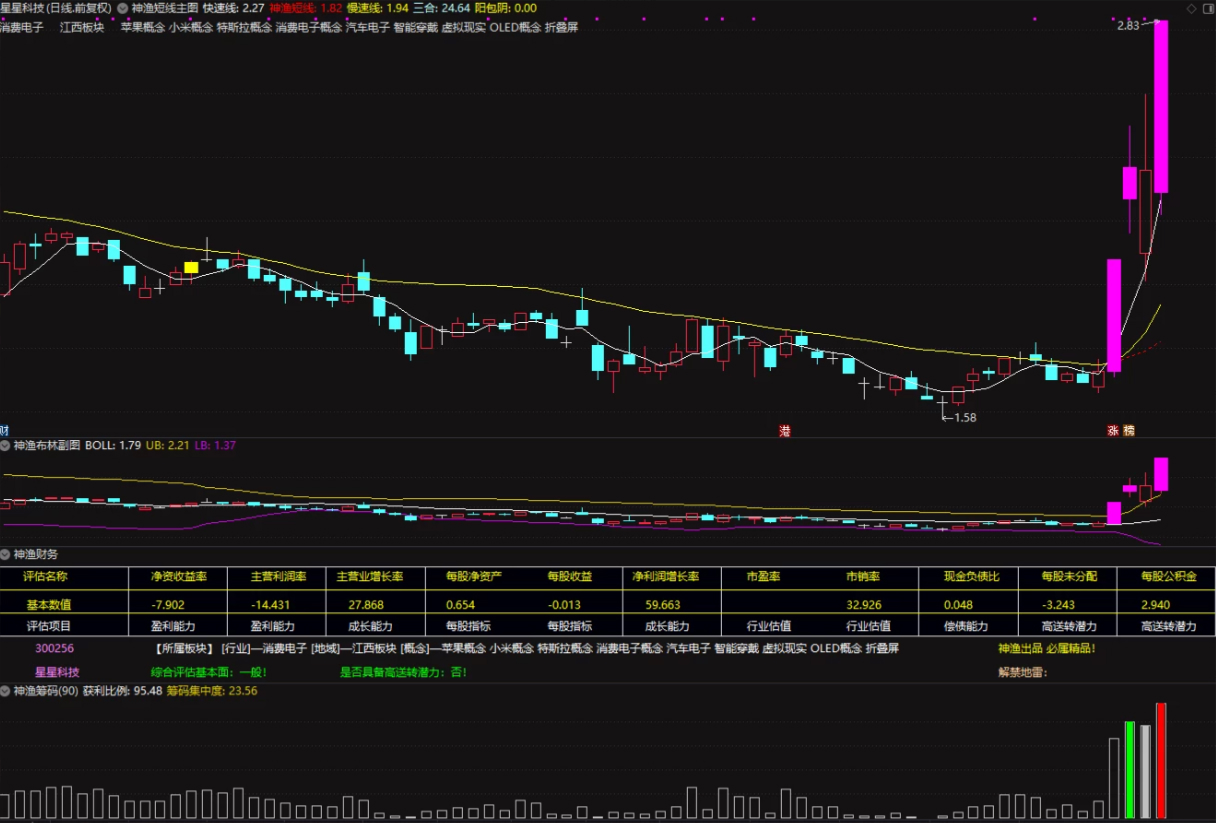
Task: Click the 慢速线: 1.94 indicator value
Action: coord(378,7)
